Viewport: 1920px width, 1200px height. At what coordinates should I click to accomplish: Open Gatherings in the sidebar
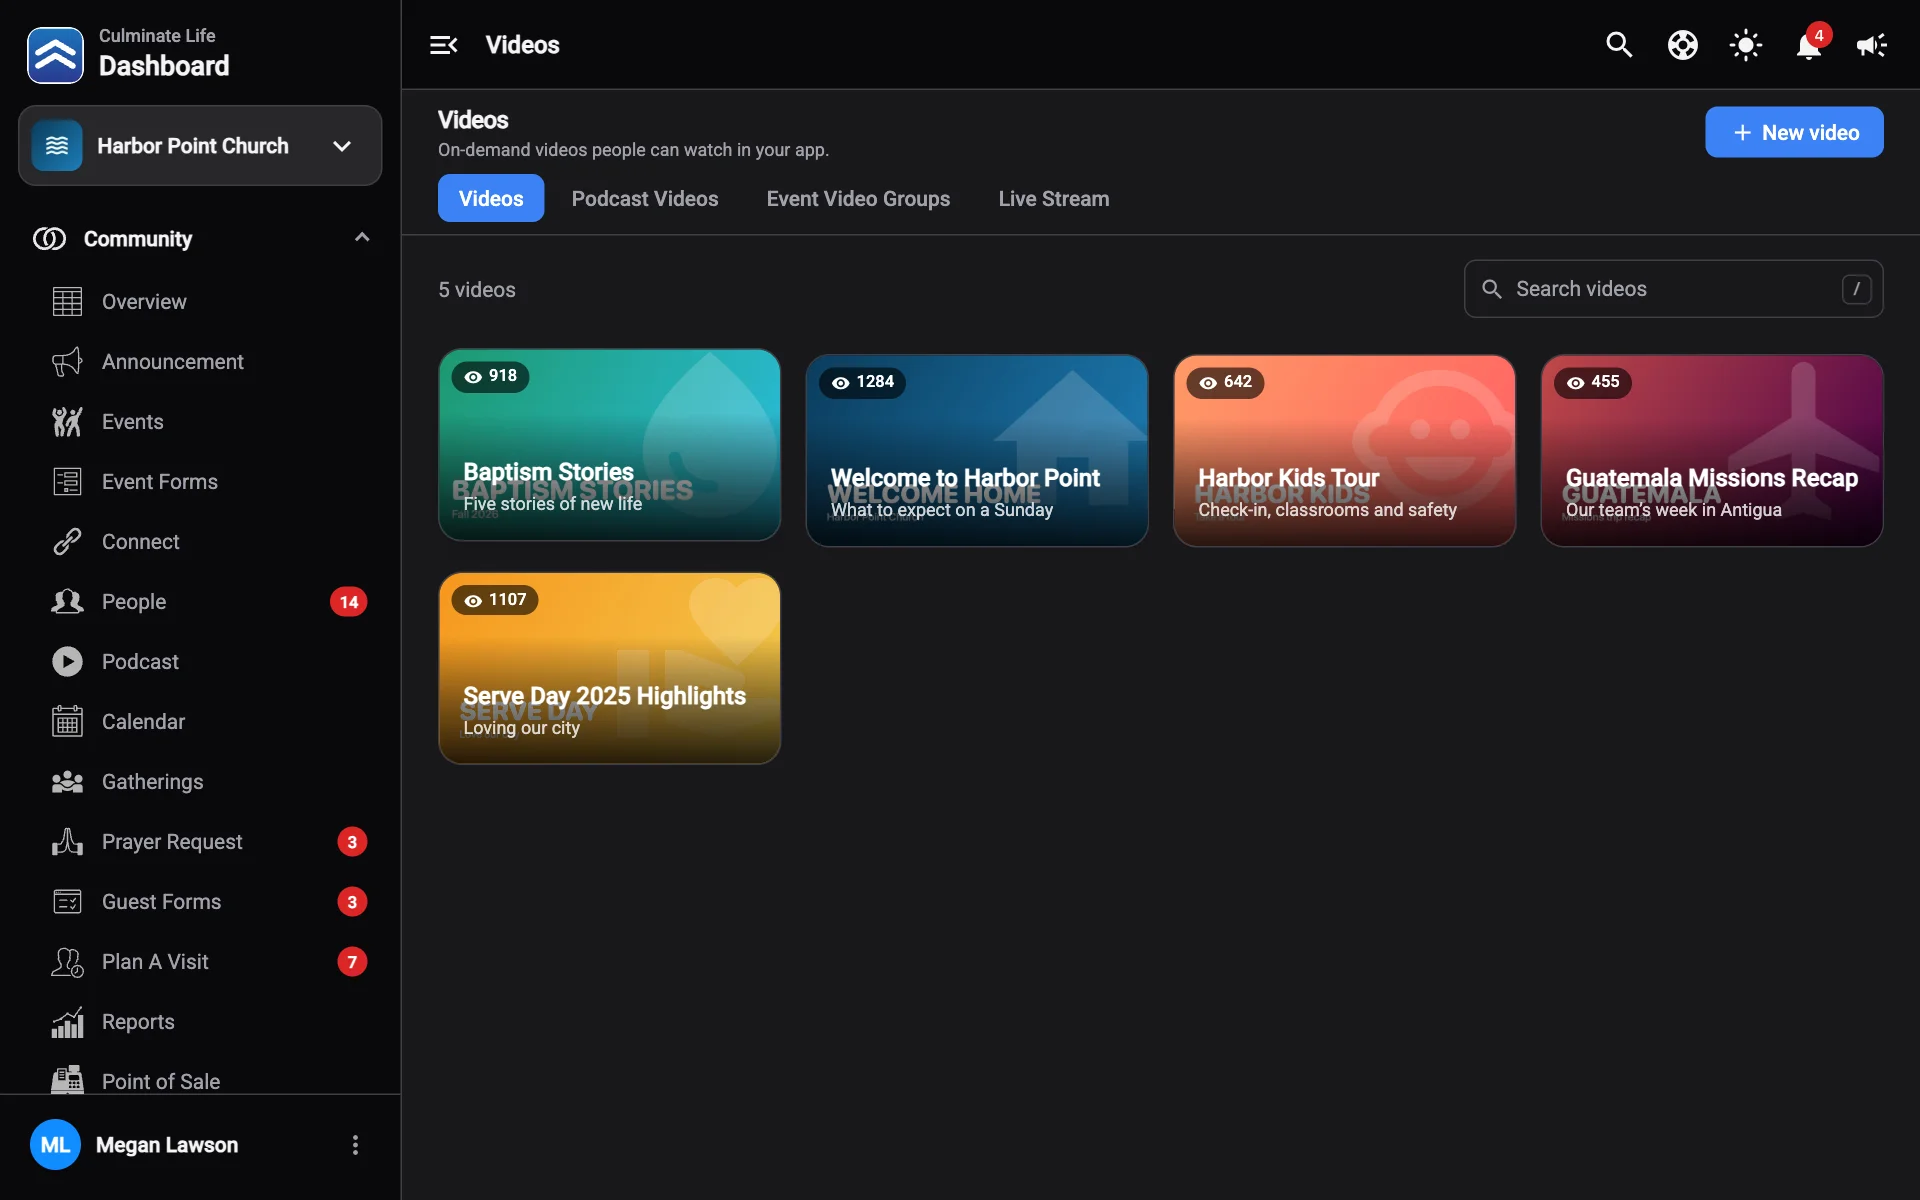click(200, 782)
